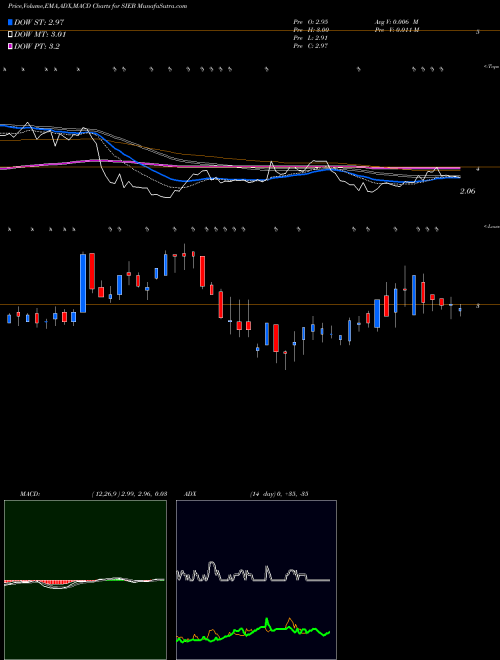
Task: Click the 'Pre O: 2.95' value
Action: coord(311,21)
